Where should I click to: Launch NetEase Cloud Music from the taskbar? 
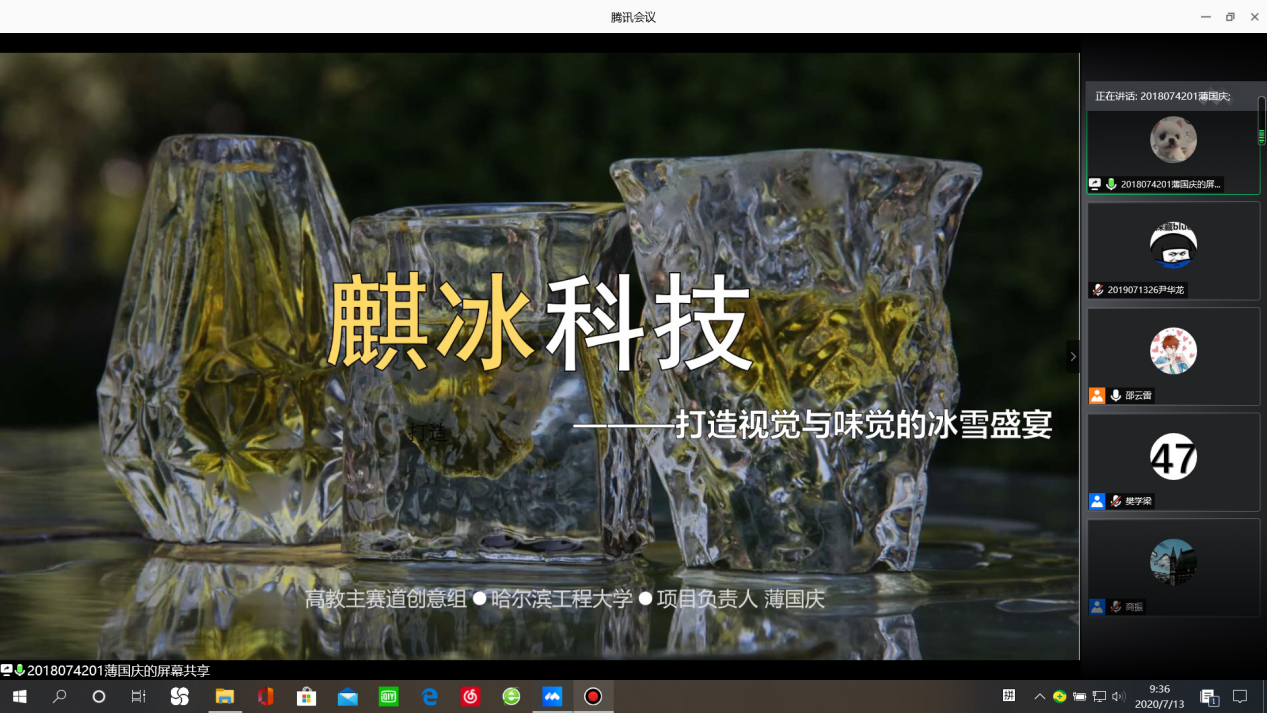(x=470, y=696)
